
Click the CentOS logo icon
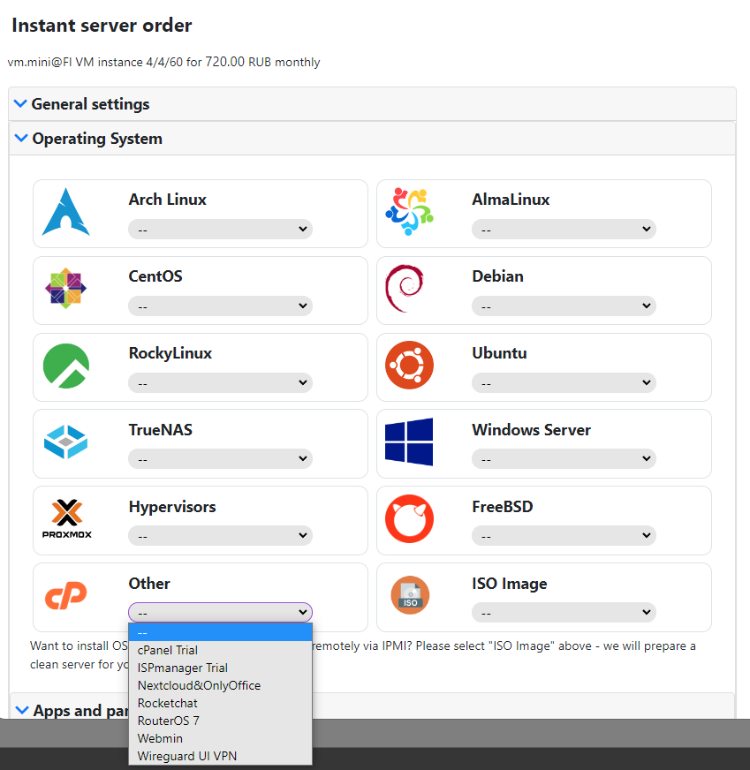(66, 288)
